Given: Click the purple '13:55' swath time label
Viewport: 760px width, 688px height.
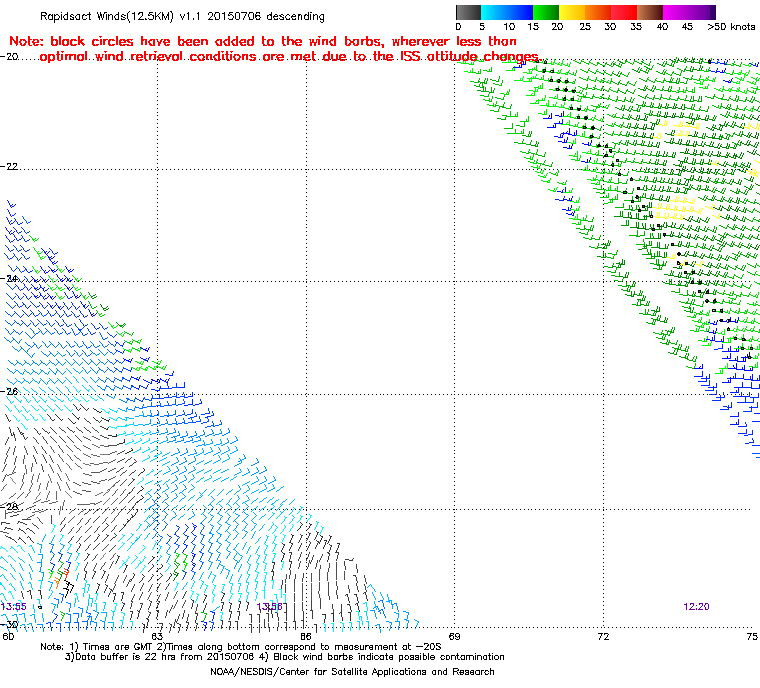Looking at the screenshot, I should coord(14,607).
